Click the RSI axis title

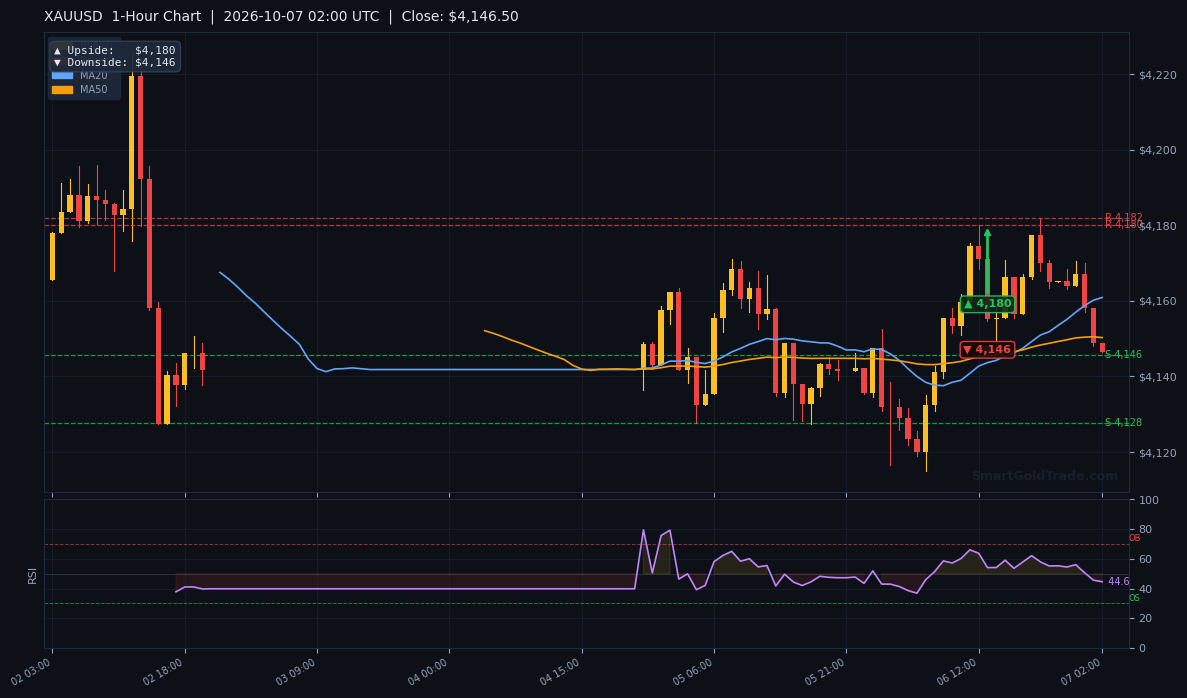(33, 576)
